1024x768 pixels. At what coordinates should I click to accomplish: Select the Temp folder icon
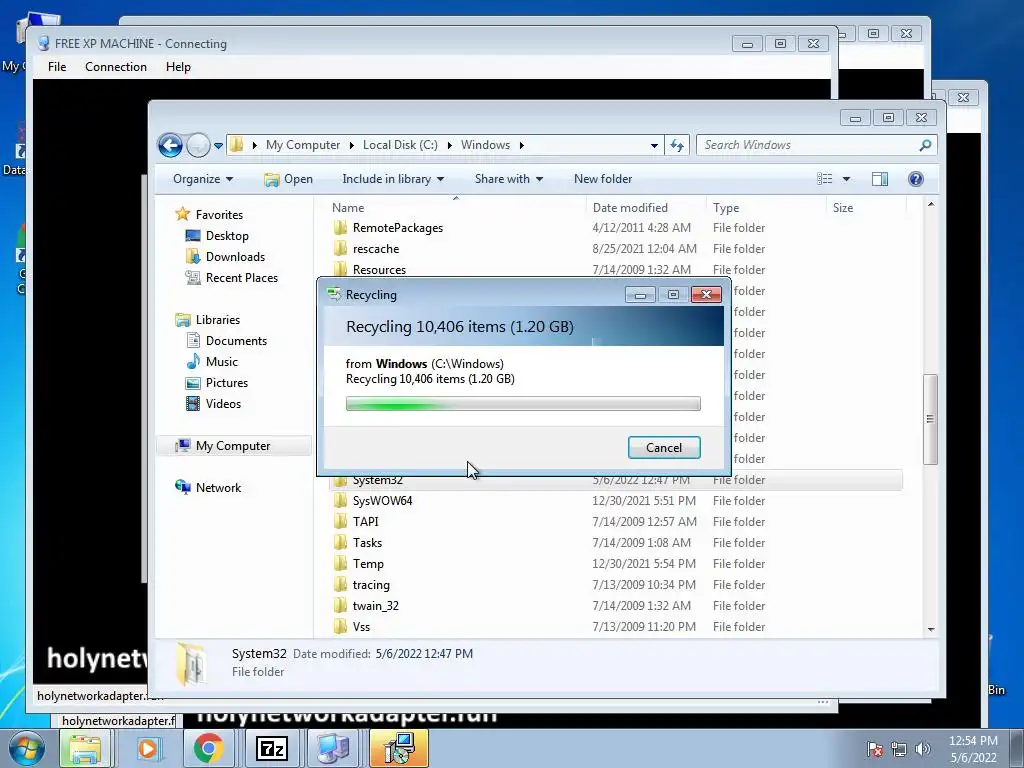[340, 564]
